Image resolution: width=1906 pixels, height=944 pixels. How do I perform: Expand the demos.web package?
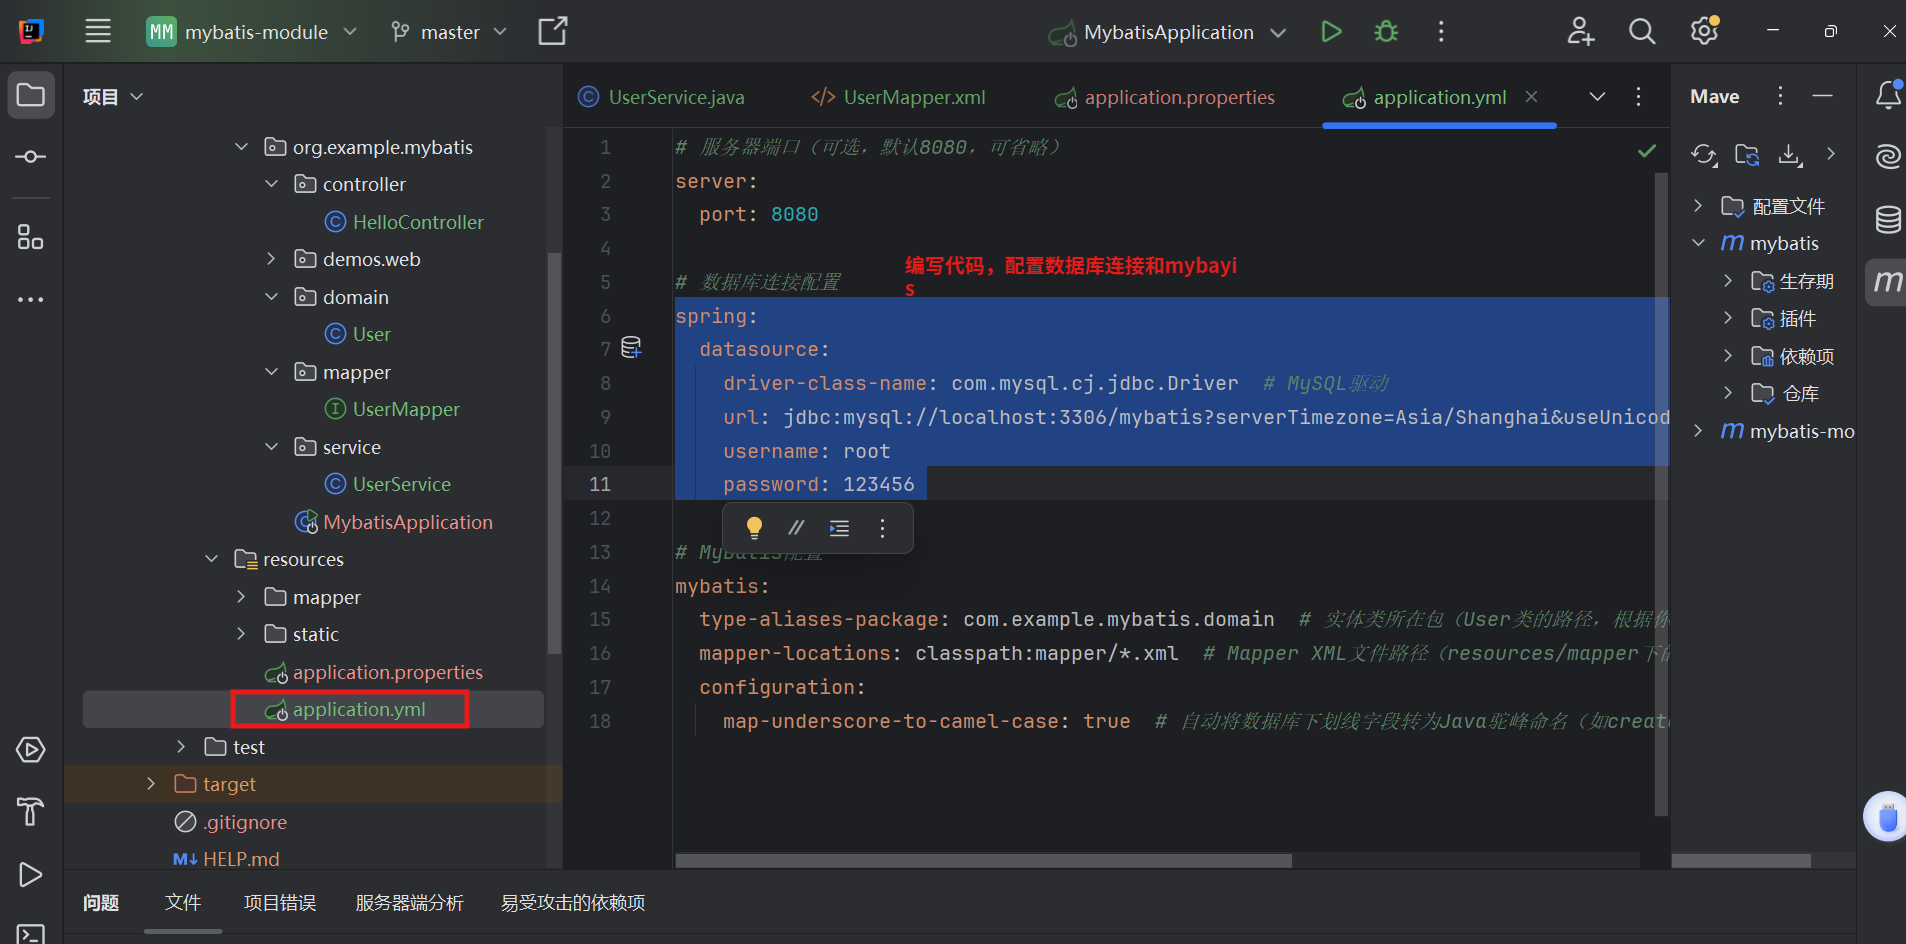[271, 259]
